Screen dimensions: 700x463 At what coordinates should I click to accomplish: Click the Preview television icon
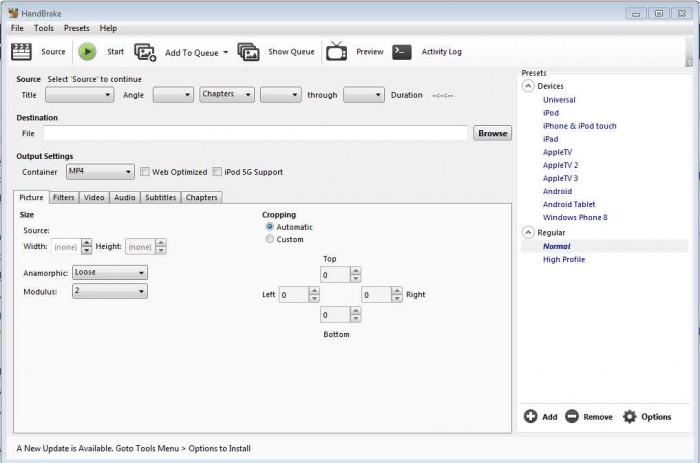(x=336, y=51)
